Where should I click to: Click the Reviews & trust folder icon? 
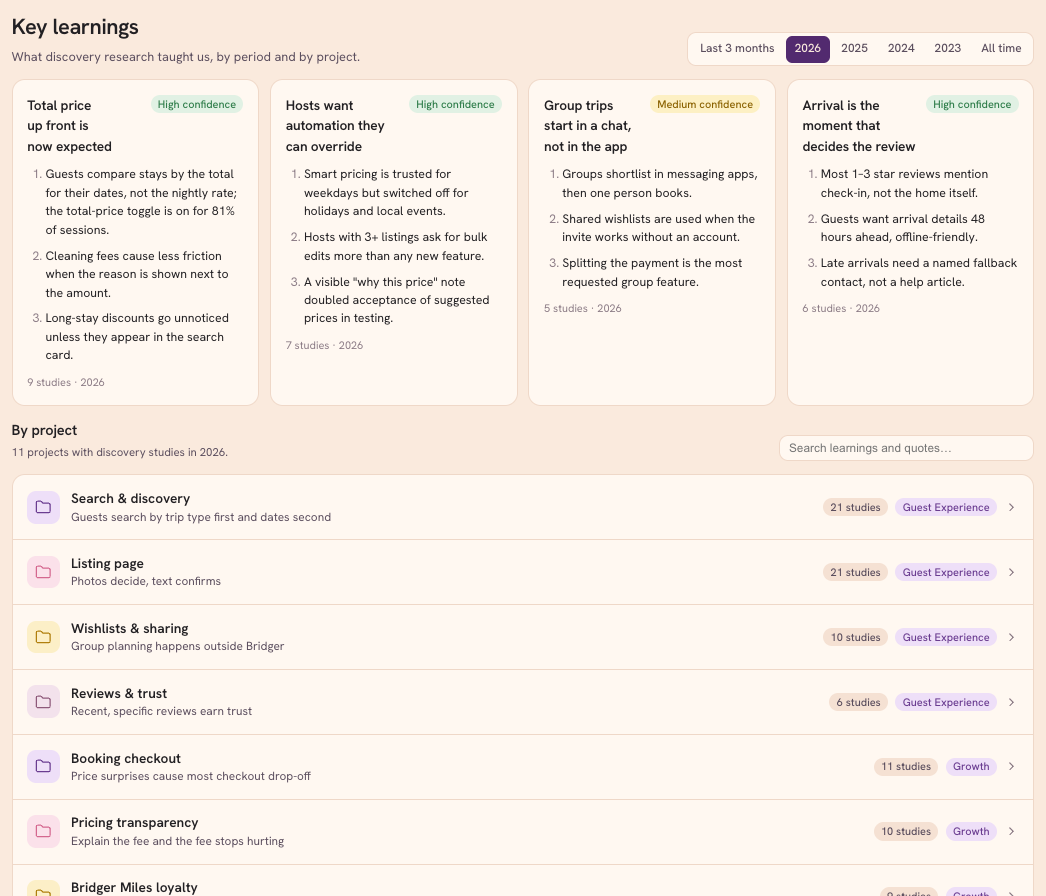coord(43,702)
